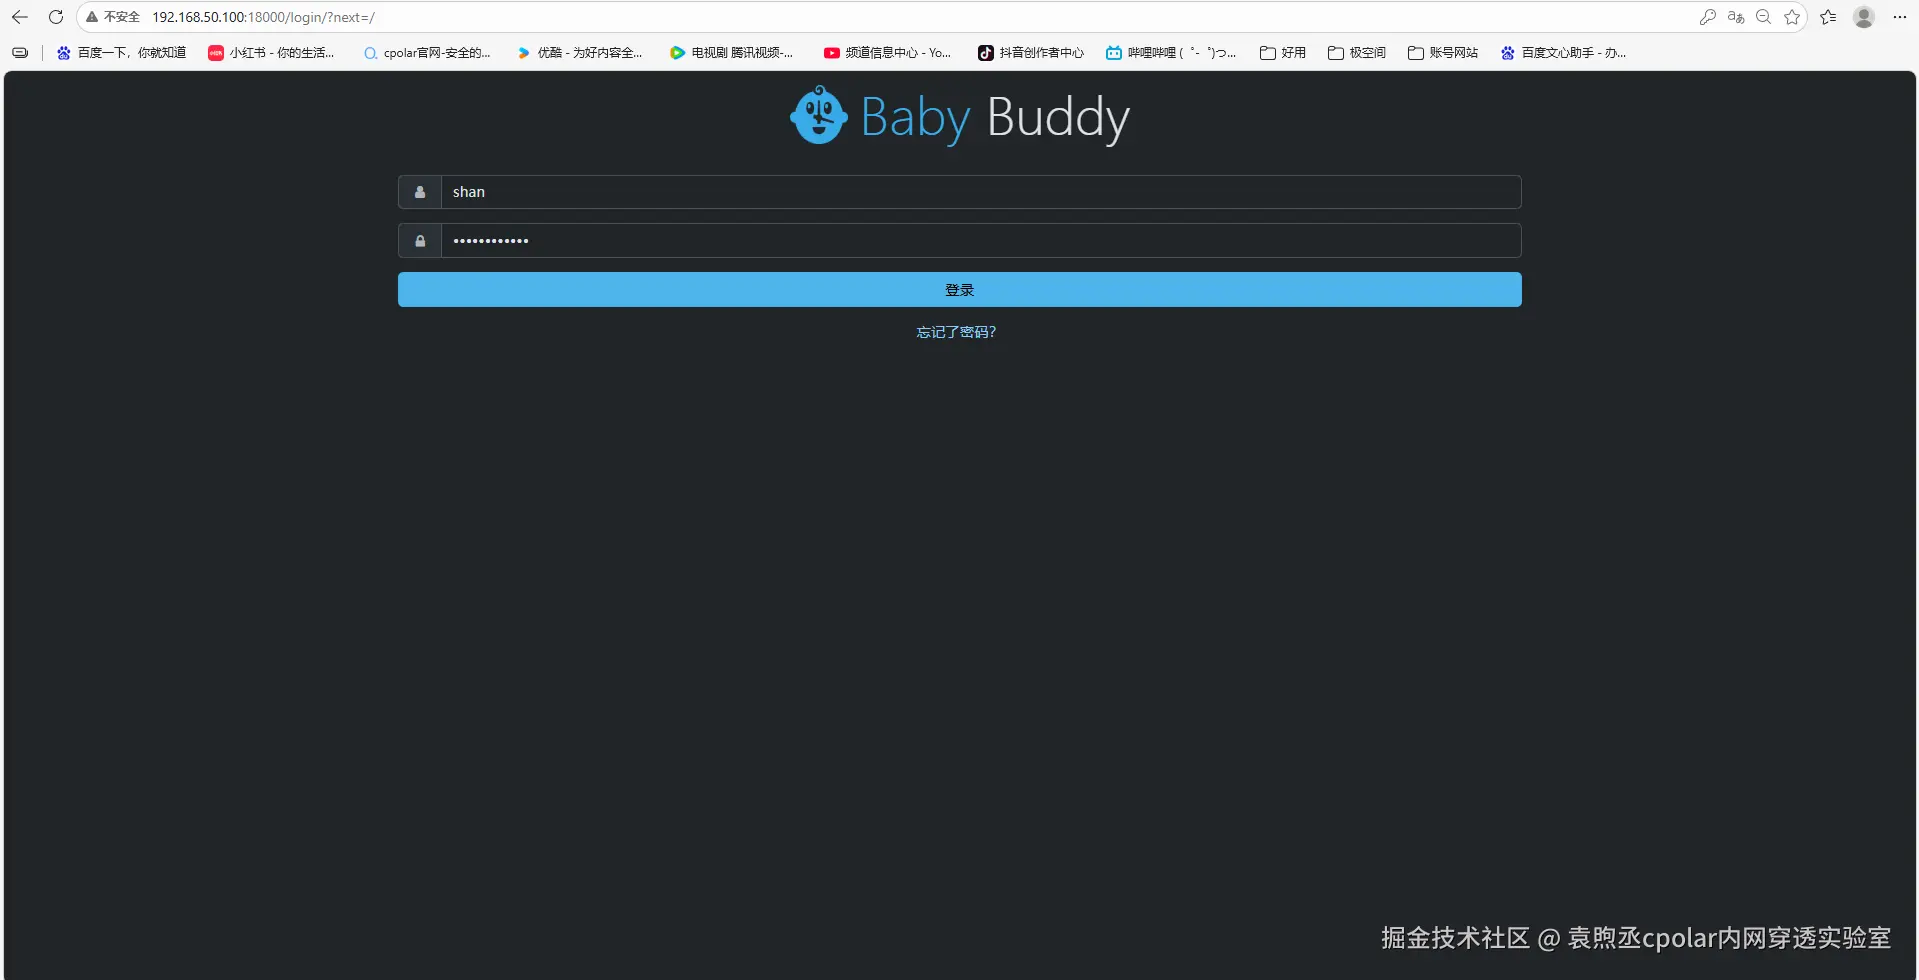
Task: Click the not-secure warning icon in address bar
Action: click(92, 17)
